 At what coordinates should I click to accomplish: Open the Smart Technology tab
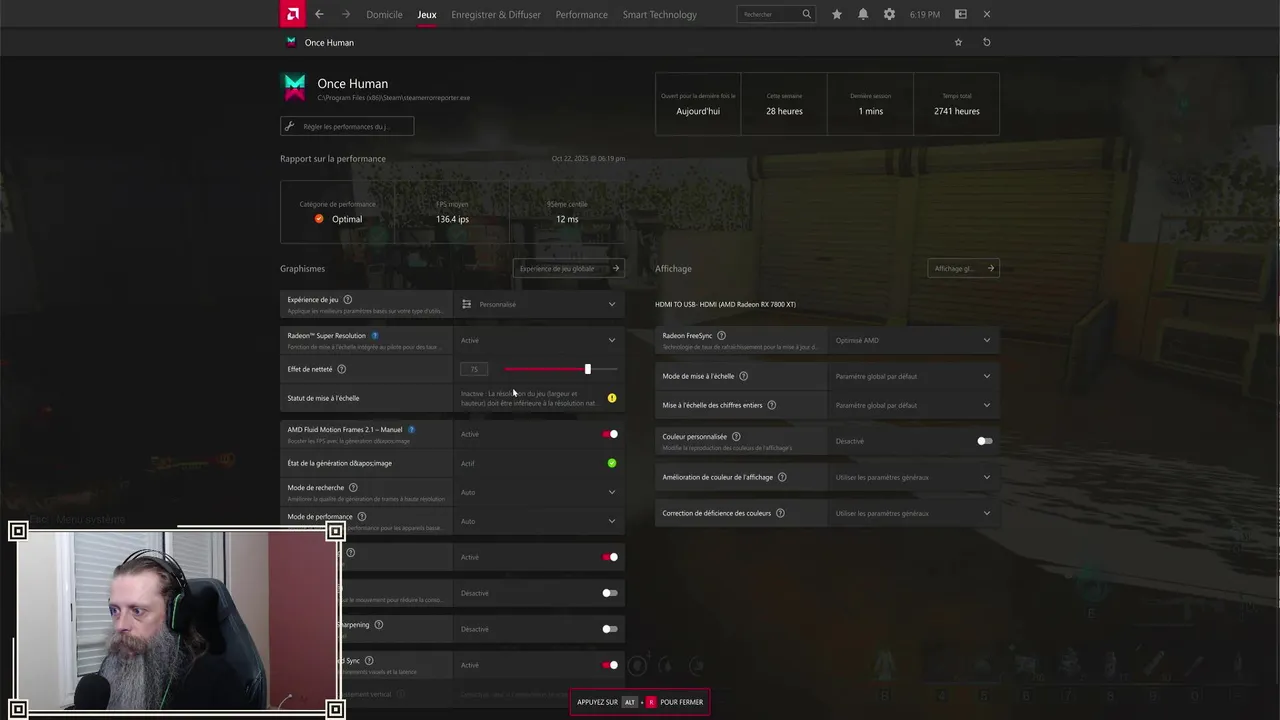coord(659,14)
